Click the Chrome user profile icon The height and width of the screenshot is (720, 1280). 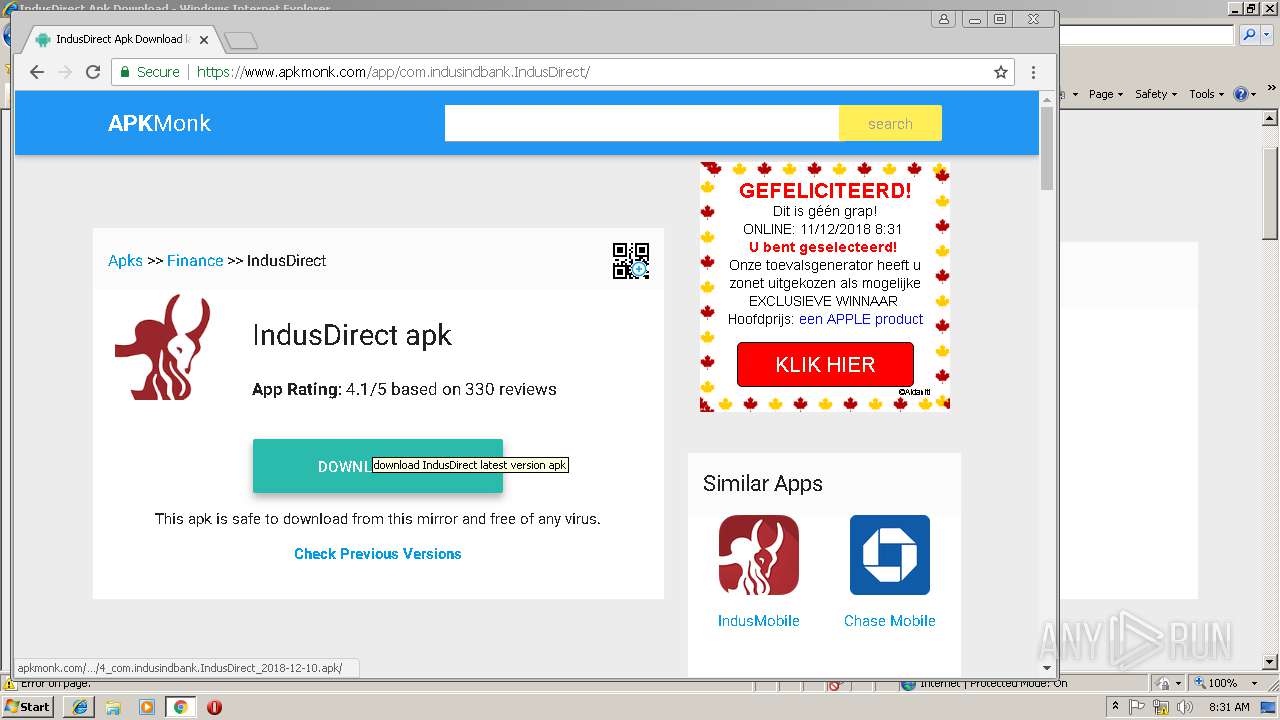pyautogui.click(x=943, y=19)
